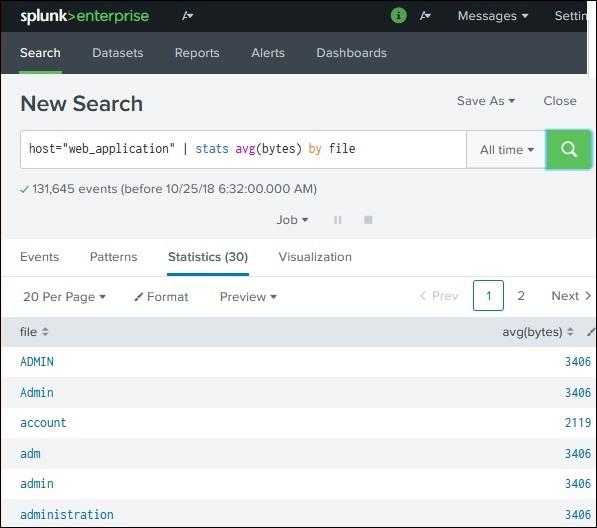The width and height of the screenshot is (597, 528).
Task: Switch to the Visualization tab
Action: (x=315, y=257)
